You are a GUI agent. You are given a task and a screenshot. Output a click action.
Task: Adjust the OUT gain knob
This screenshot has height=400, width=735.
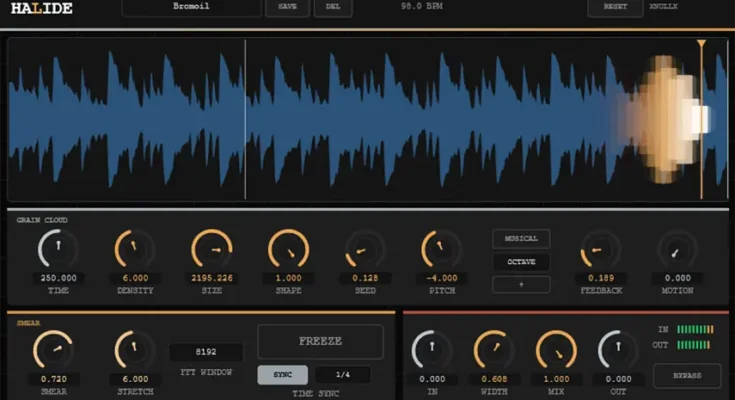click(618, 350)
